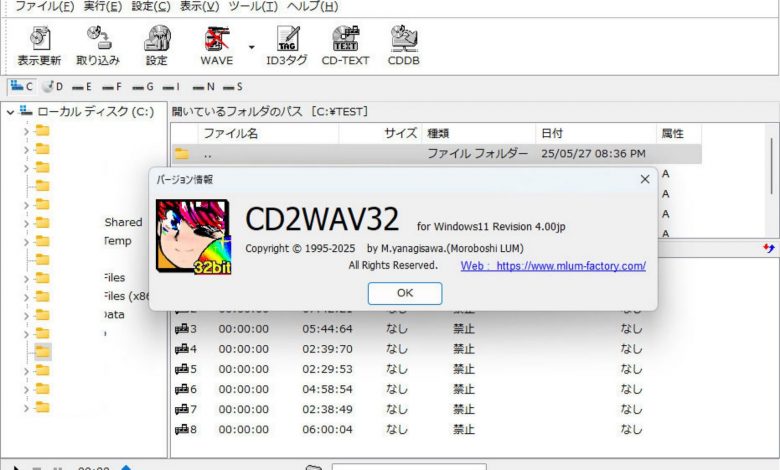Image resolution: width=780 pixels, height=470 pixels.
Task: Open the mlum-factory.com web link
Action: 553,266
